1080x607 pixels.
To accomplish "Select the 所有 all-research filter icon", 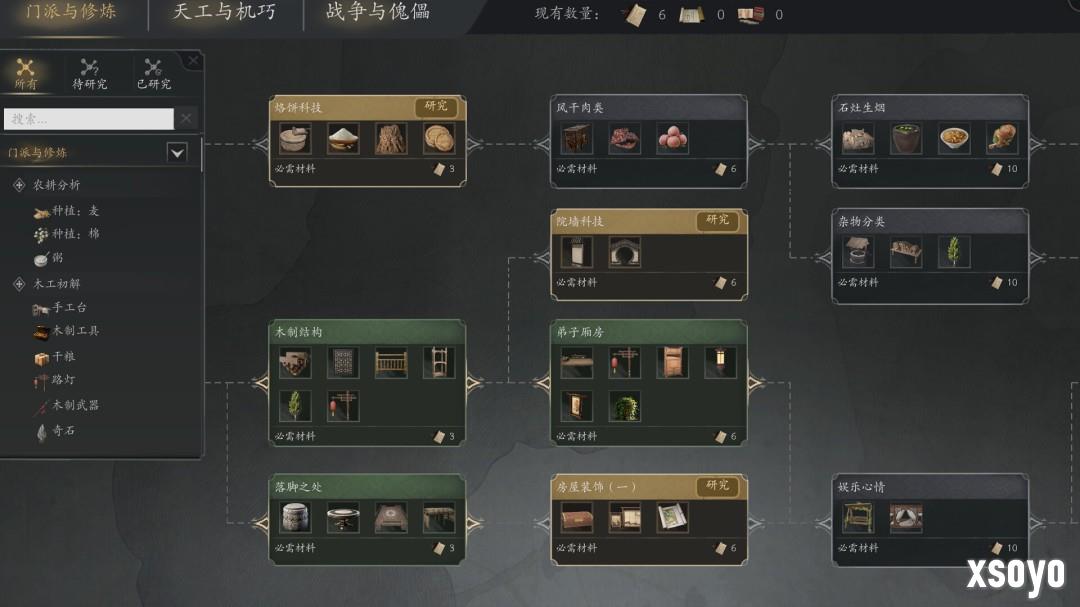I will pos(25,74).
